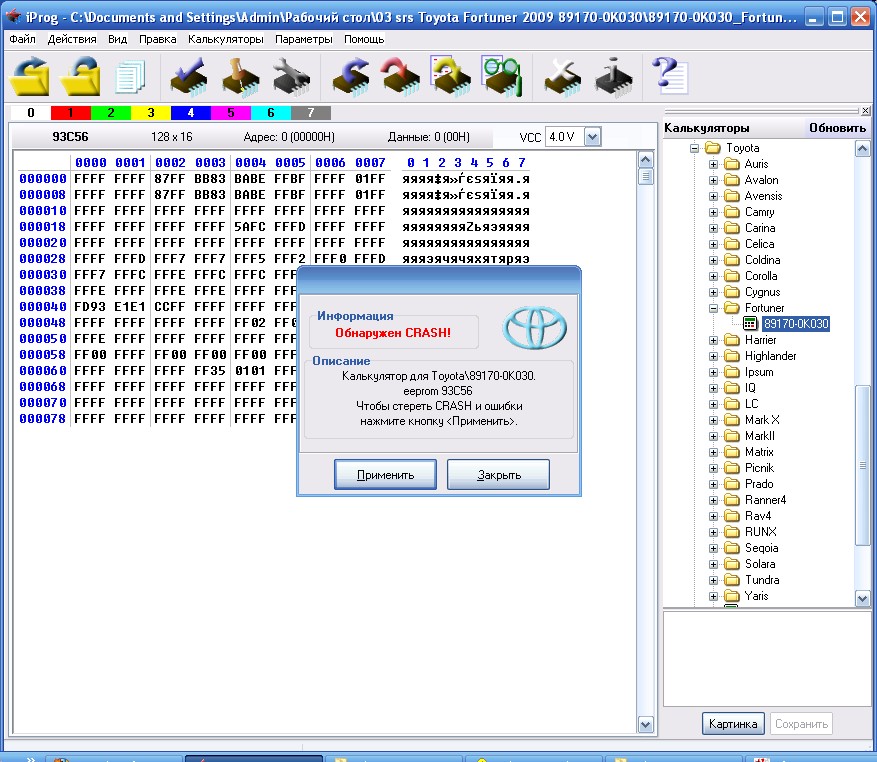Open help via the question mark icon
This screenshot has width=877, height=762.
pos(668,76)
